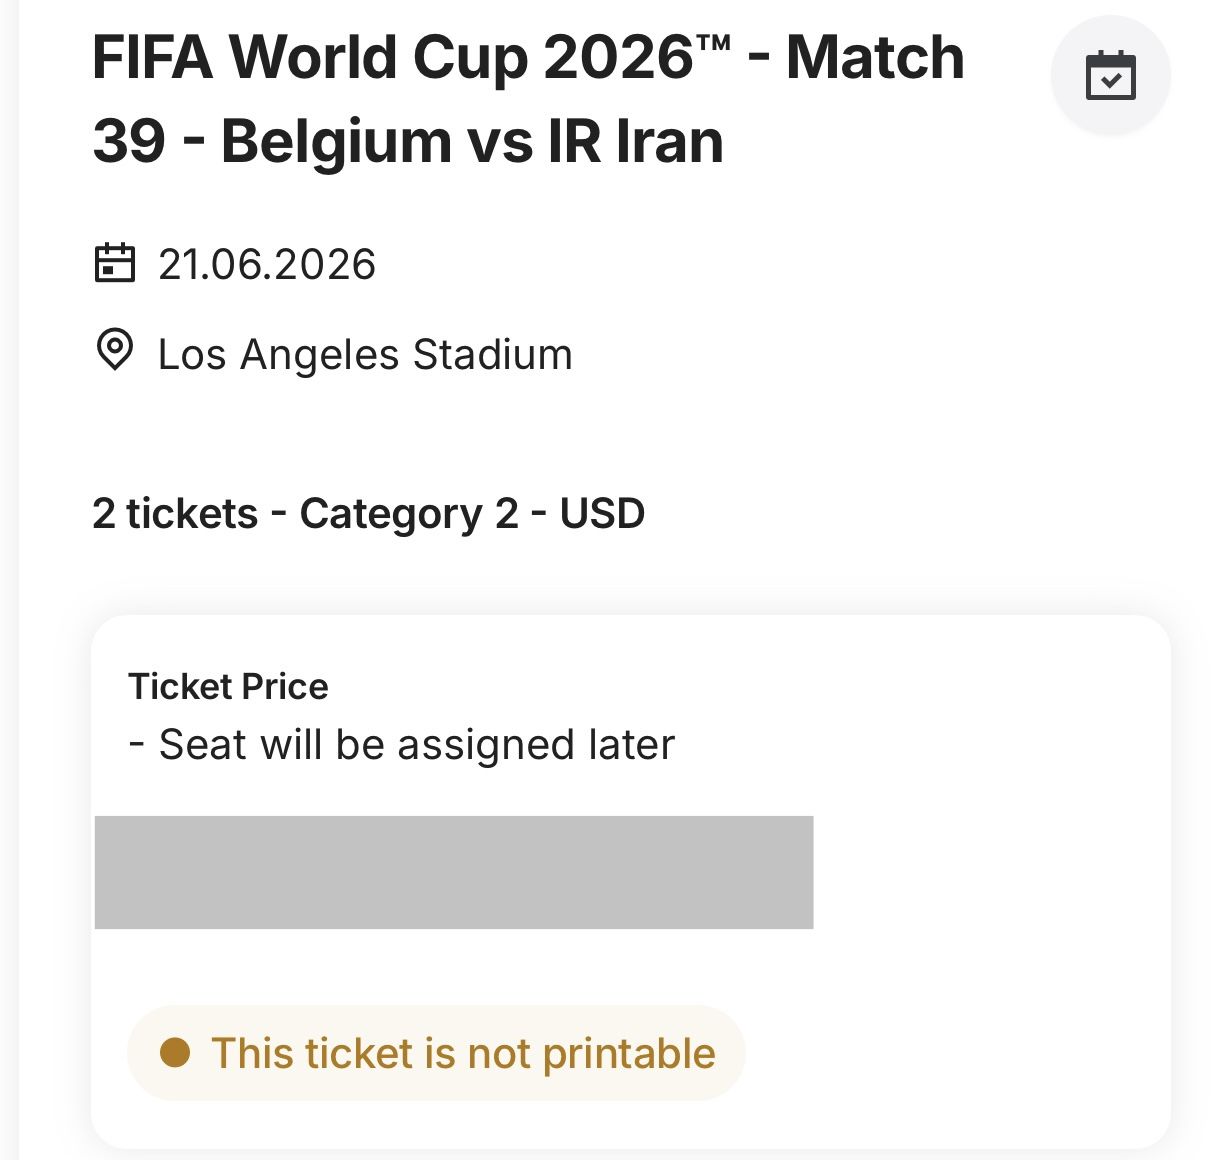Click the word "Match" in the title
The width and height of the screenshot is (1225, 1160).
coord(875,58)
